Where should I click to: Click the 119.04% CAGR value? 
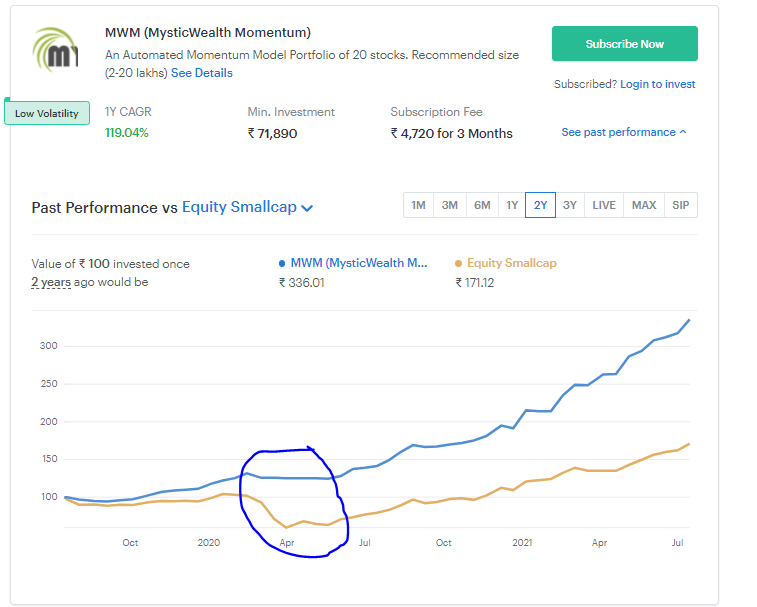(x=126, y=133)
